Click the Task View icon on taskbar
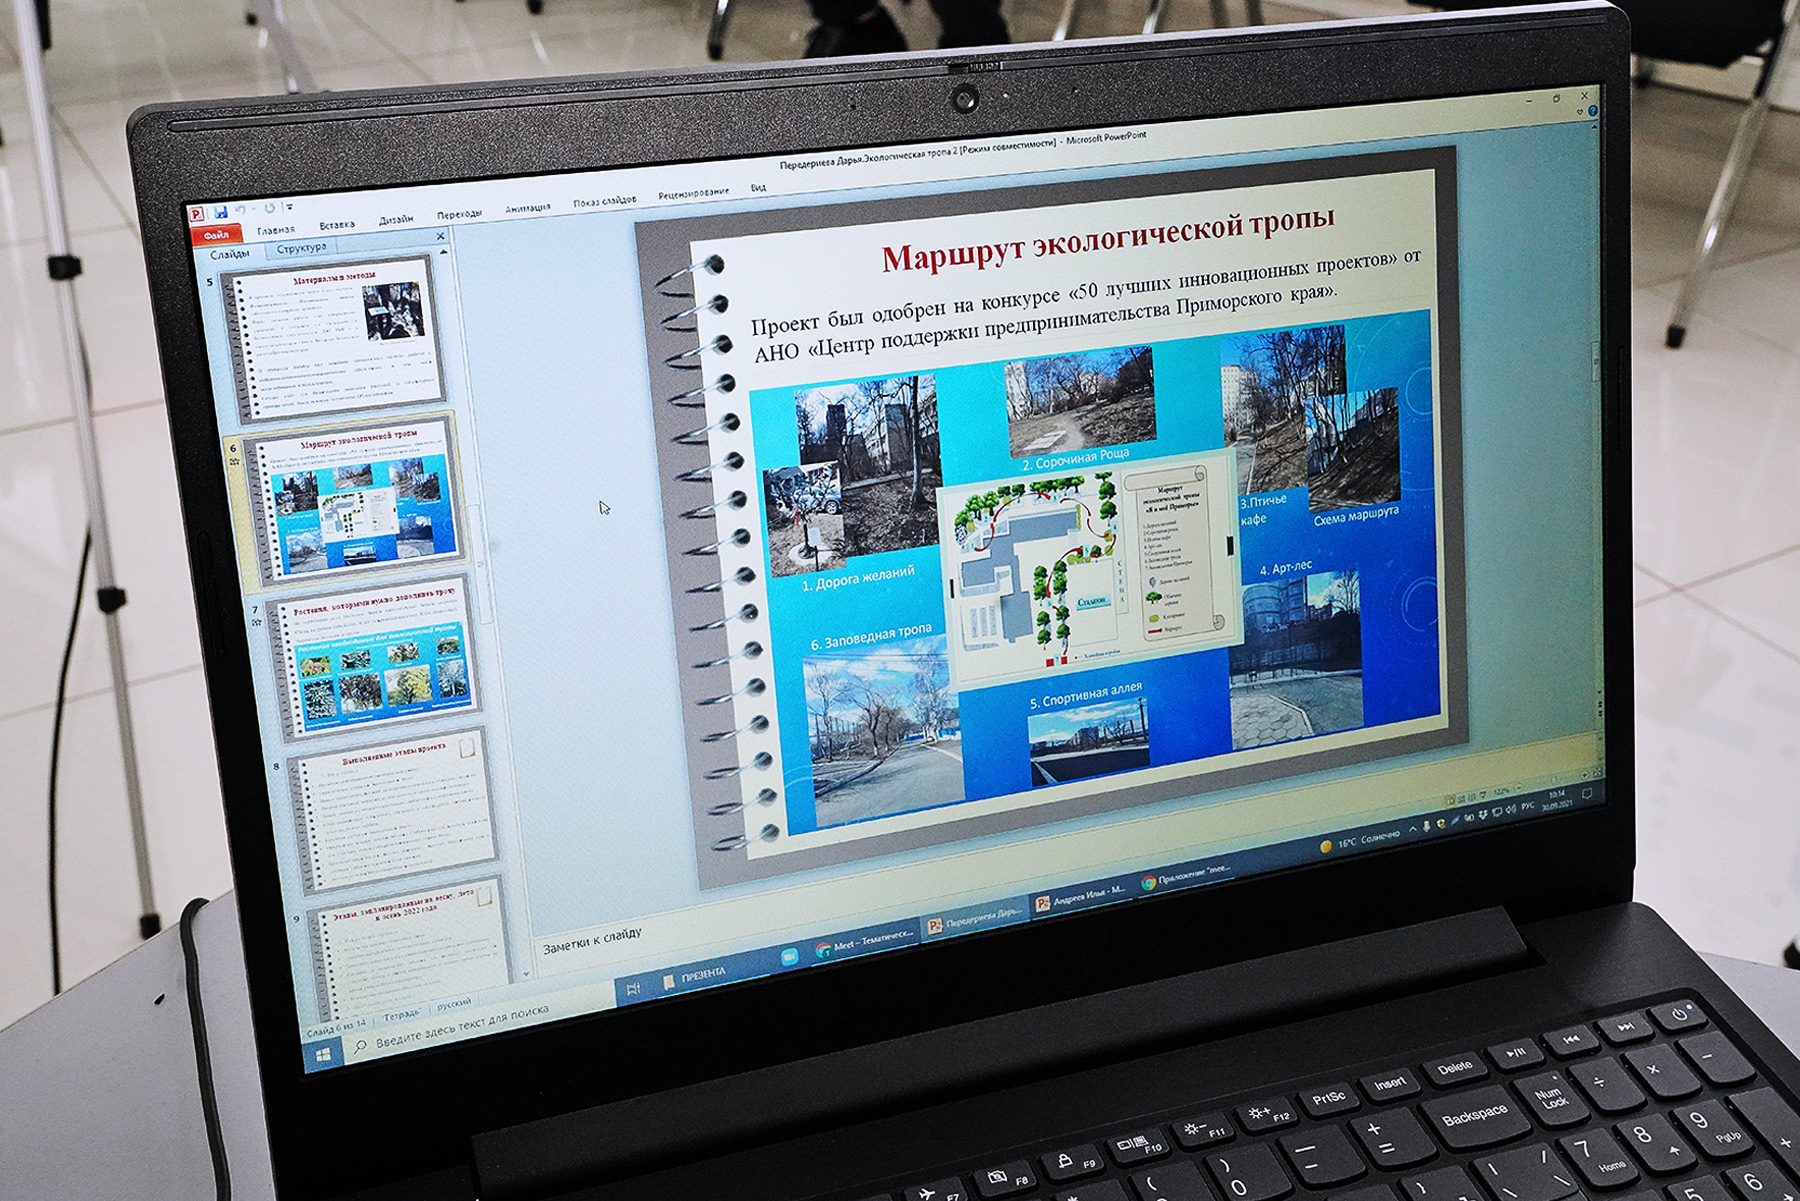 (632, 989)
